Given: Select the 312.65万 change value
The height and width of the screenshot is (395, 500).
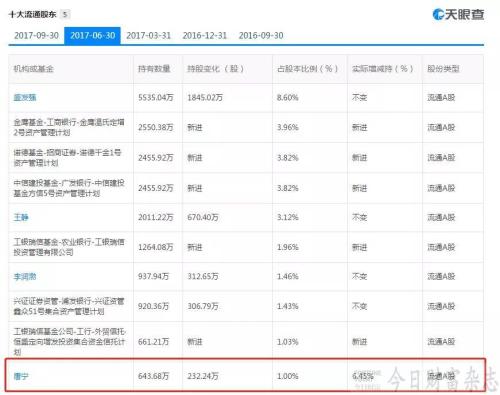Looking at the screenshot, I should [x=203, y=276].
